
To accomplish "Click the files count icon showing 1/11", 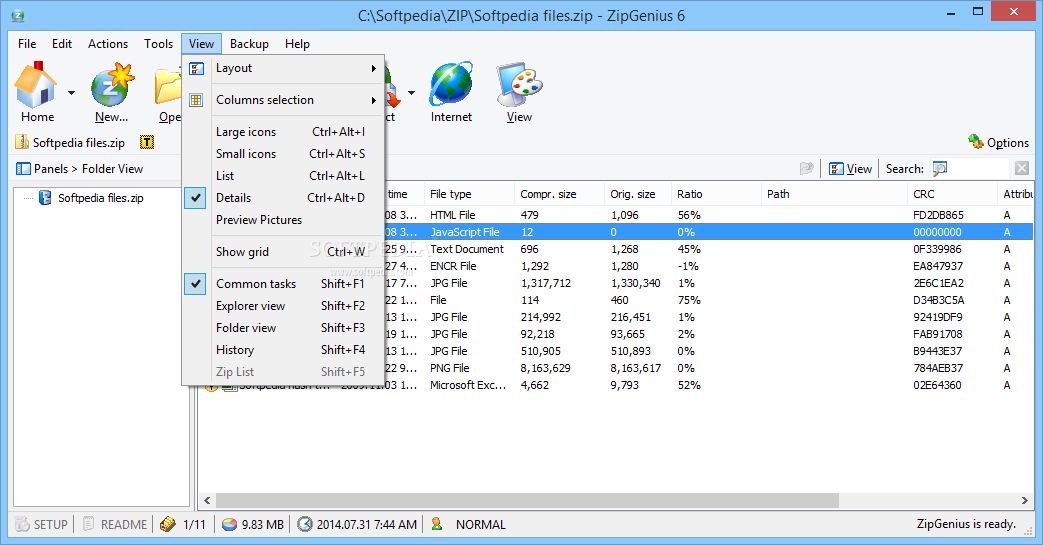I will click(x=168, y=524).
